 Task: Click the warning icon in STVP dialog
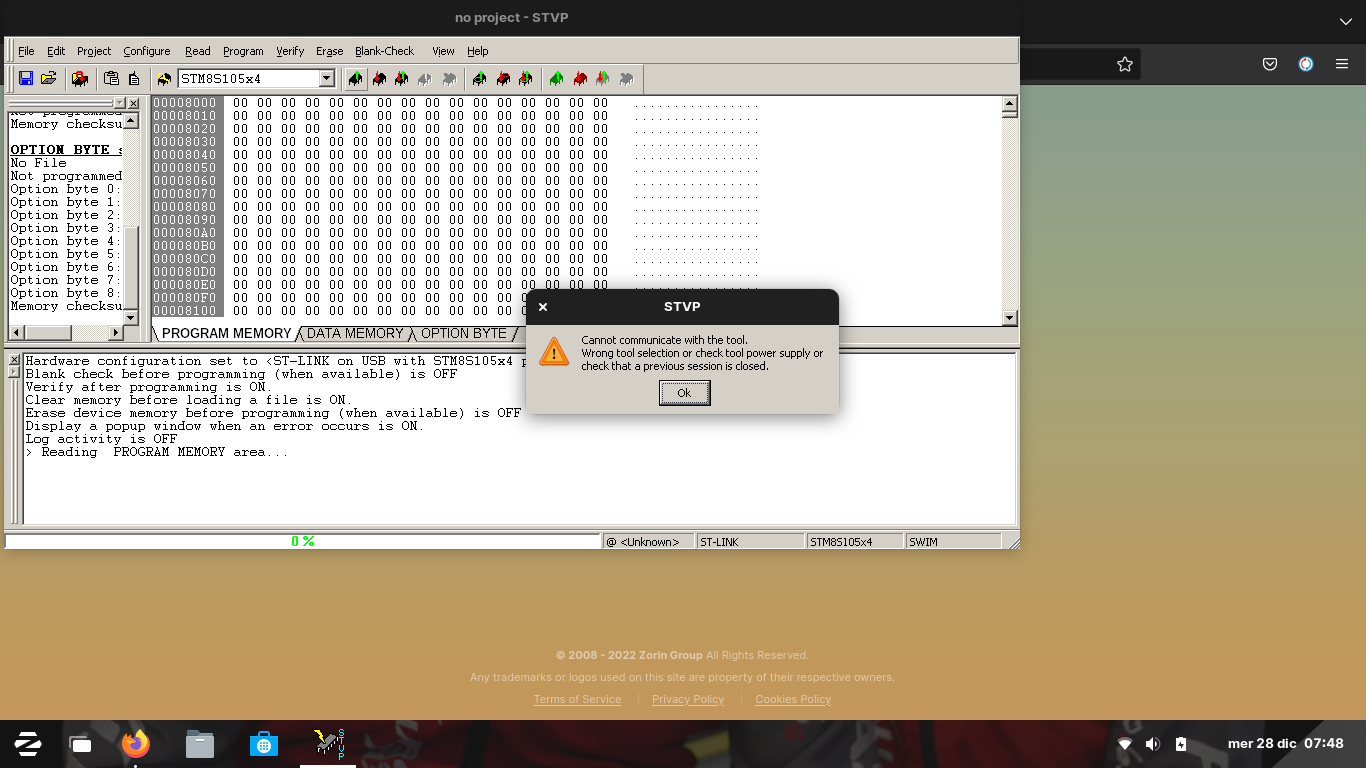coord(553,352)
